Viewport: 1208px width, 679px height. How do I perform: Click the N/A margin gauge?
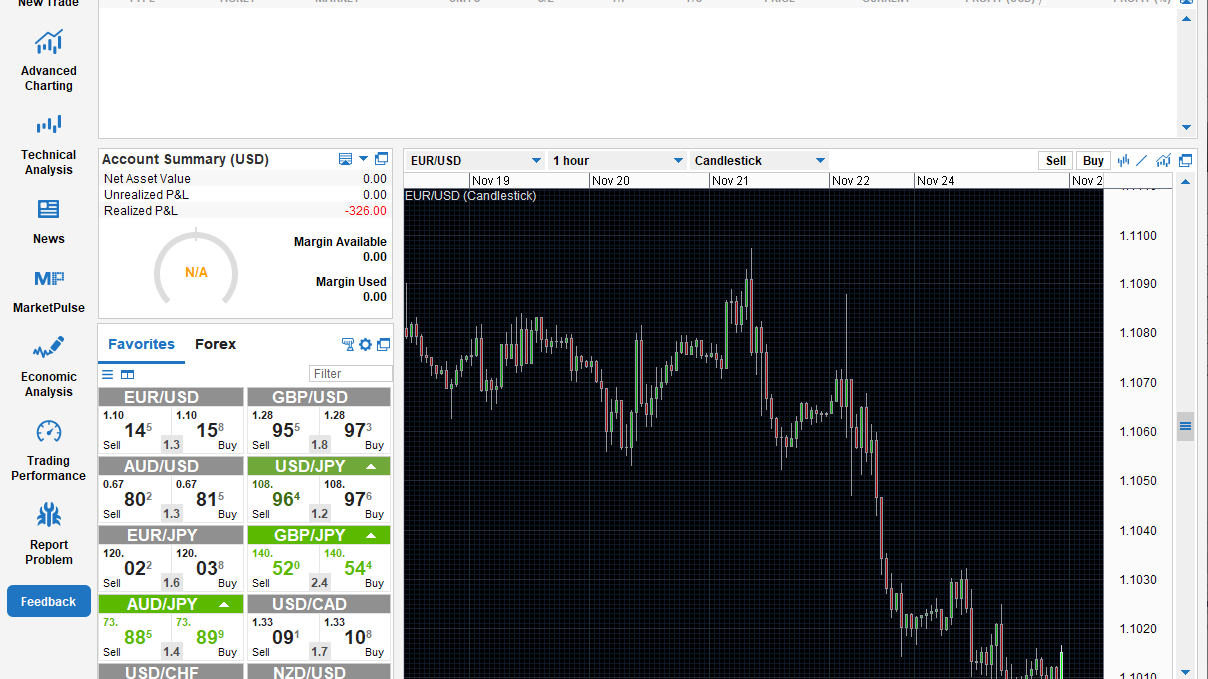coord(196,269)
